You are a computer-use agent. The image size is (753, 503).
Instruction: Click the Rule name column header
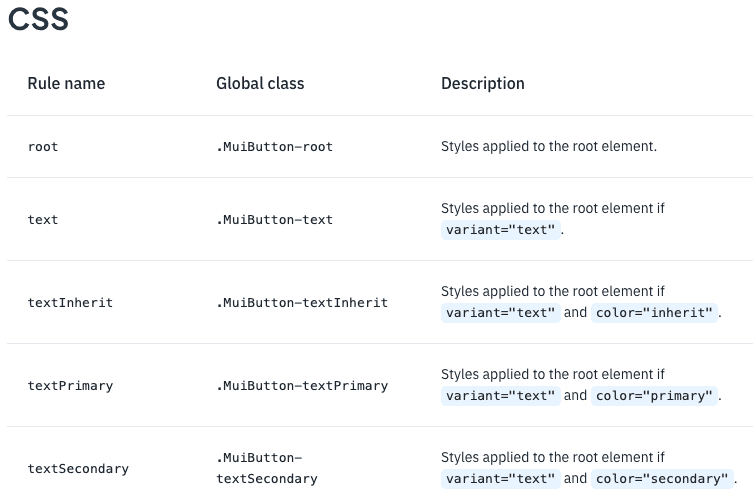[66, 83]
